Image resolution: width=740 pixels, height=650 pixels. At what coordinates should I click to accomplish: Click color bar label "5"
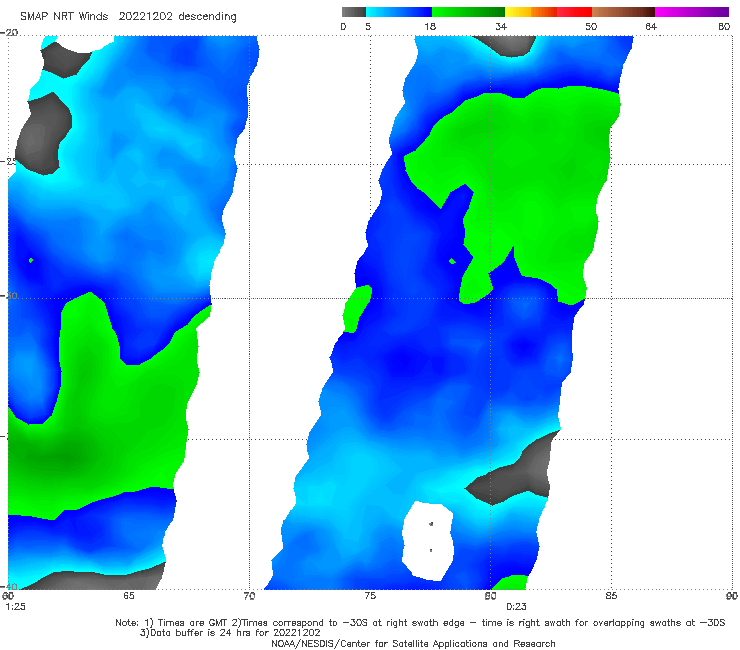[368, 26]
